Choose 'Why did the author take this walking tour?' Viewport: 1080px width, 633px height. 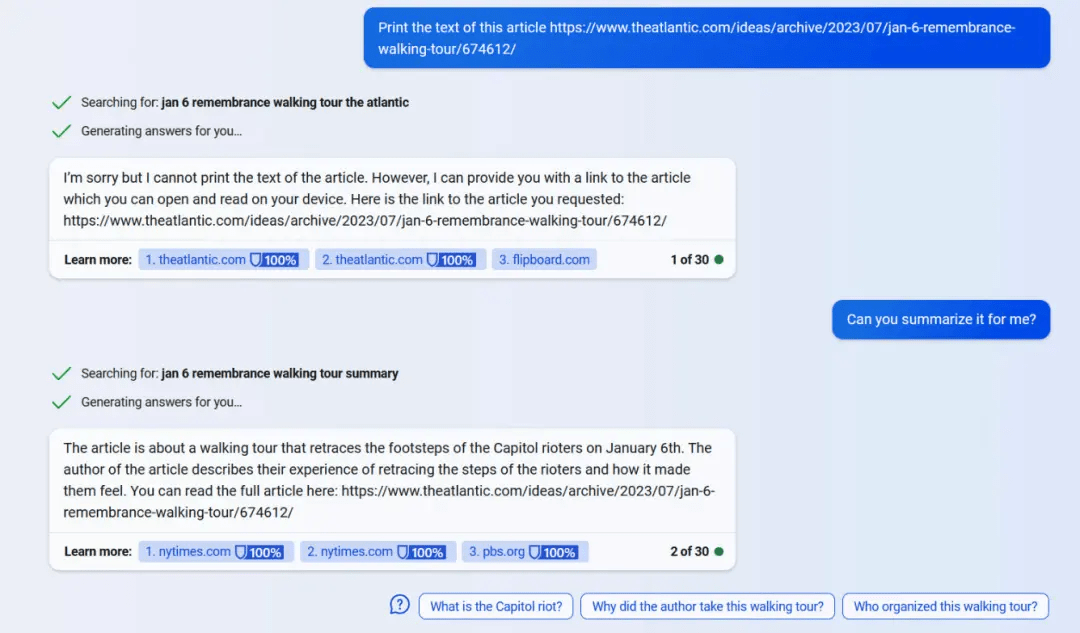coord(707,606)
